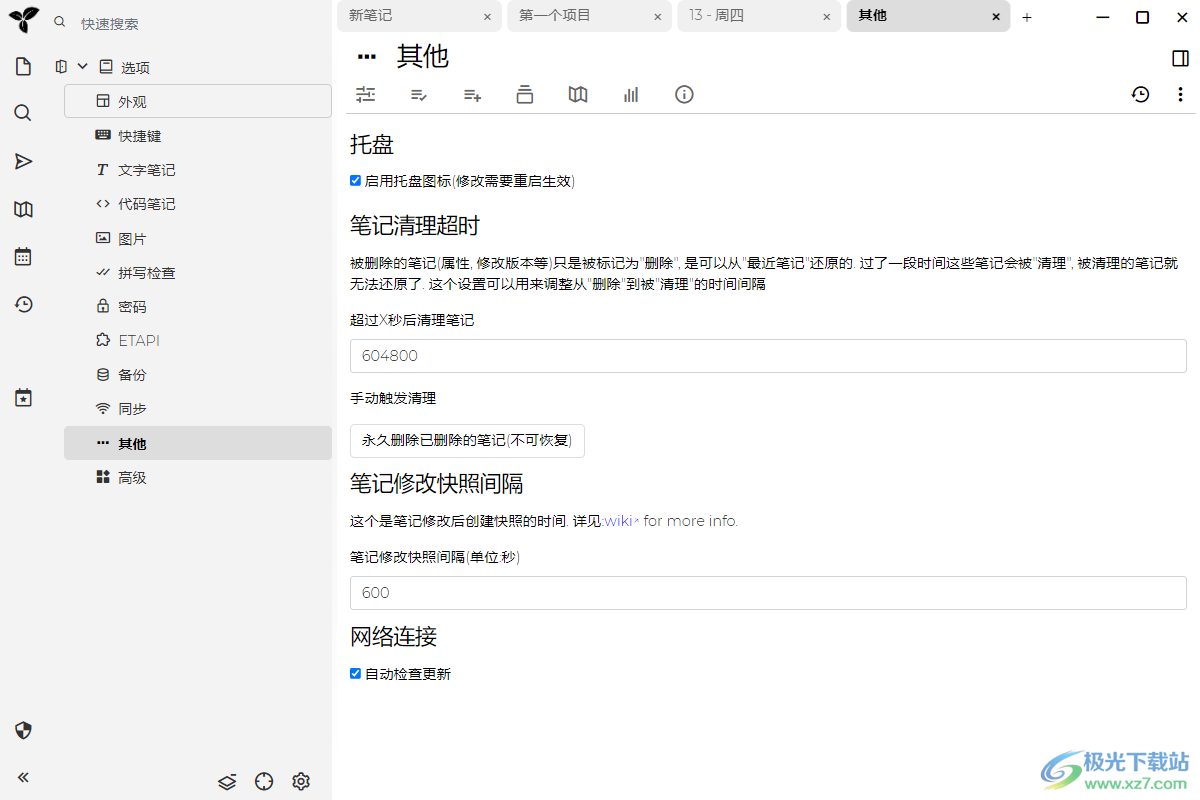The width and height of the screenshot is (1200, 800).
Task: Open search notes icon in sidebar
Action: (23, 112)
